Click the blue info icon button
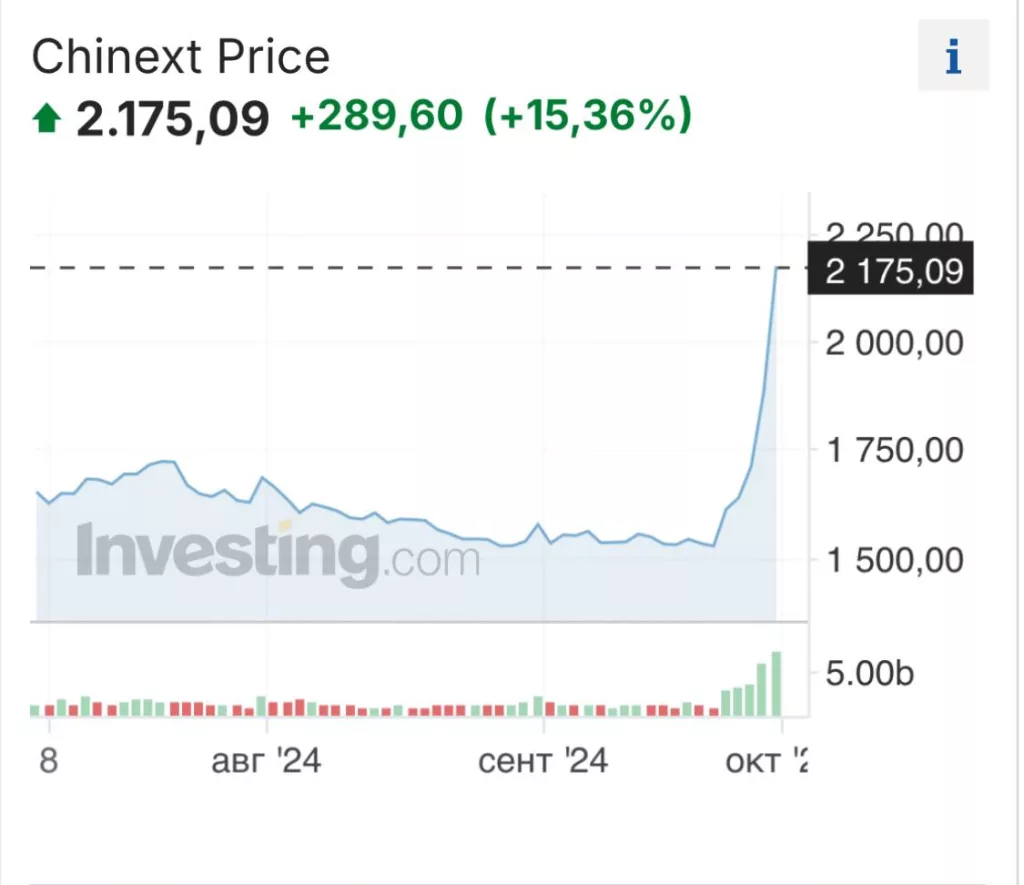The height and width of the screenshot is (885, 1024). (953, 58)
